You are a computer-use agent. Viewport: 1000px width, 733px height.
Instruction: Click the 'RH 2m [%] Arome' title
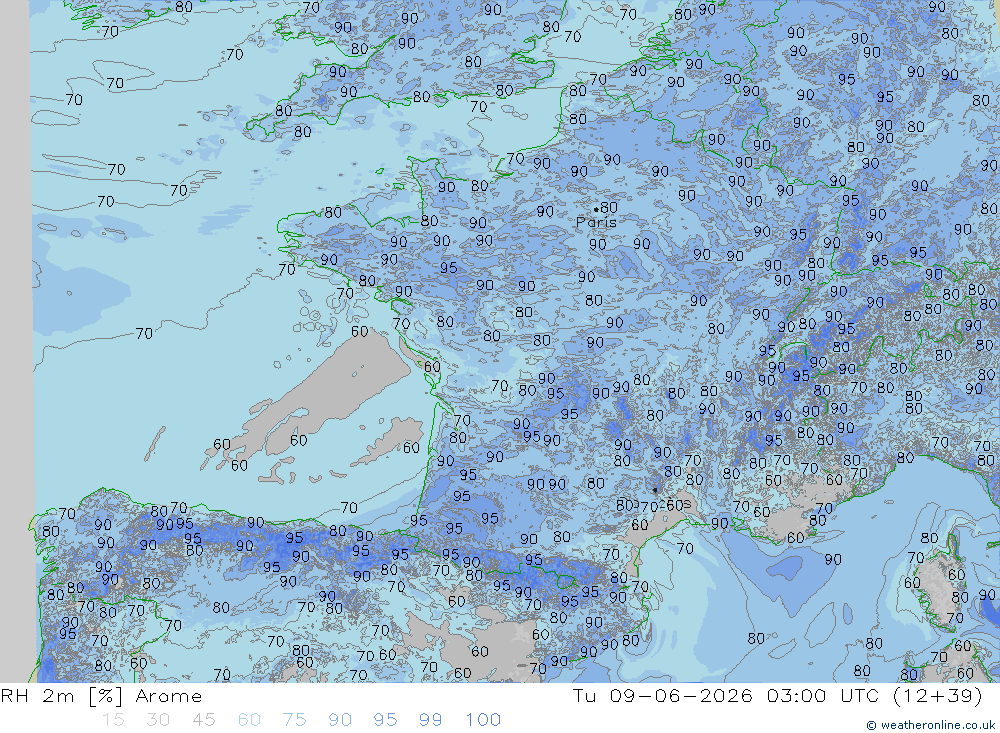coord(101,695)
